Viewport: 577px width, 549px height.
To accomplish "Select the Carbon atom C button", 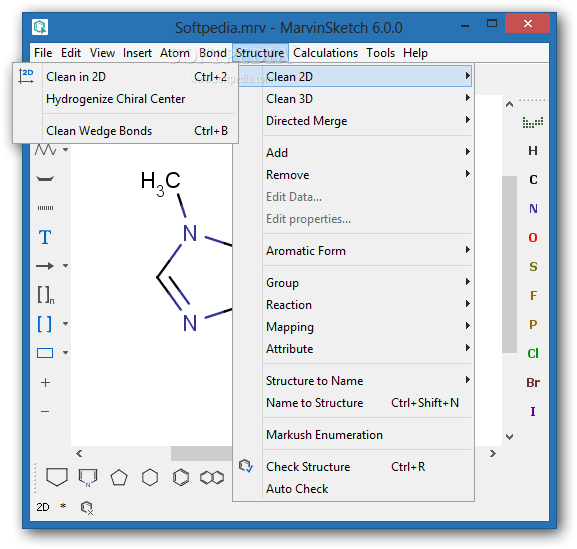I will [x=533, y=180].
